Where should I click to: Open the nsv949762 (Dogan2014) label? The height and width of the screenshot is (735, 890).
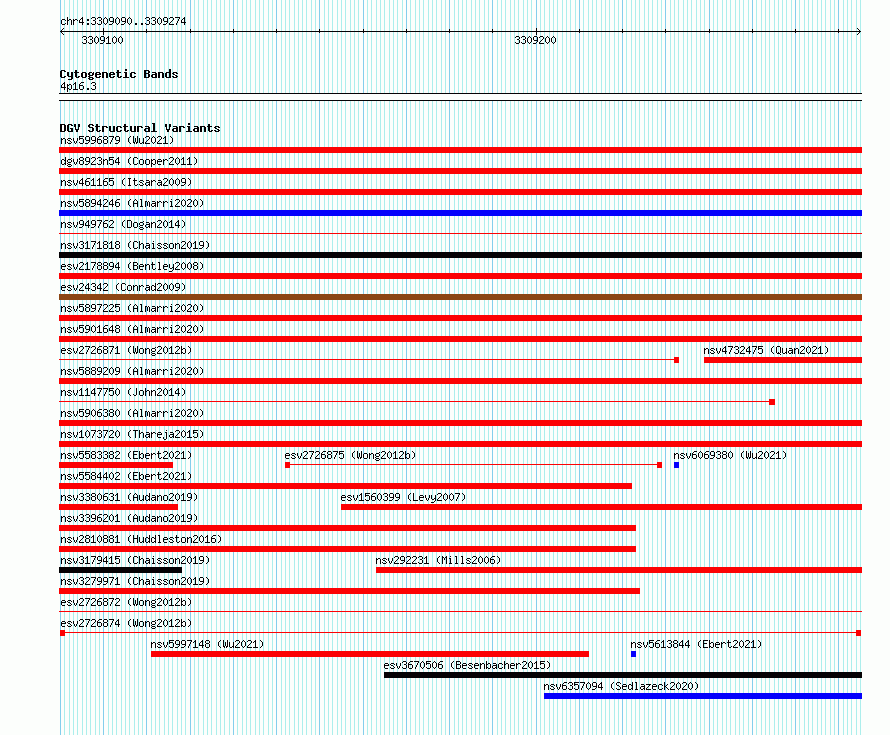pos(123,224)
